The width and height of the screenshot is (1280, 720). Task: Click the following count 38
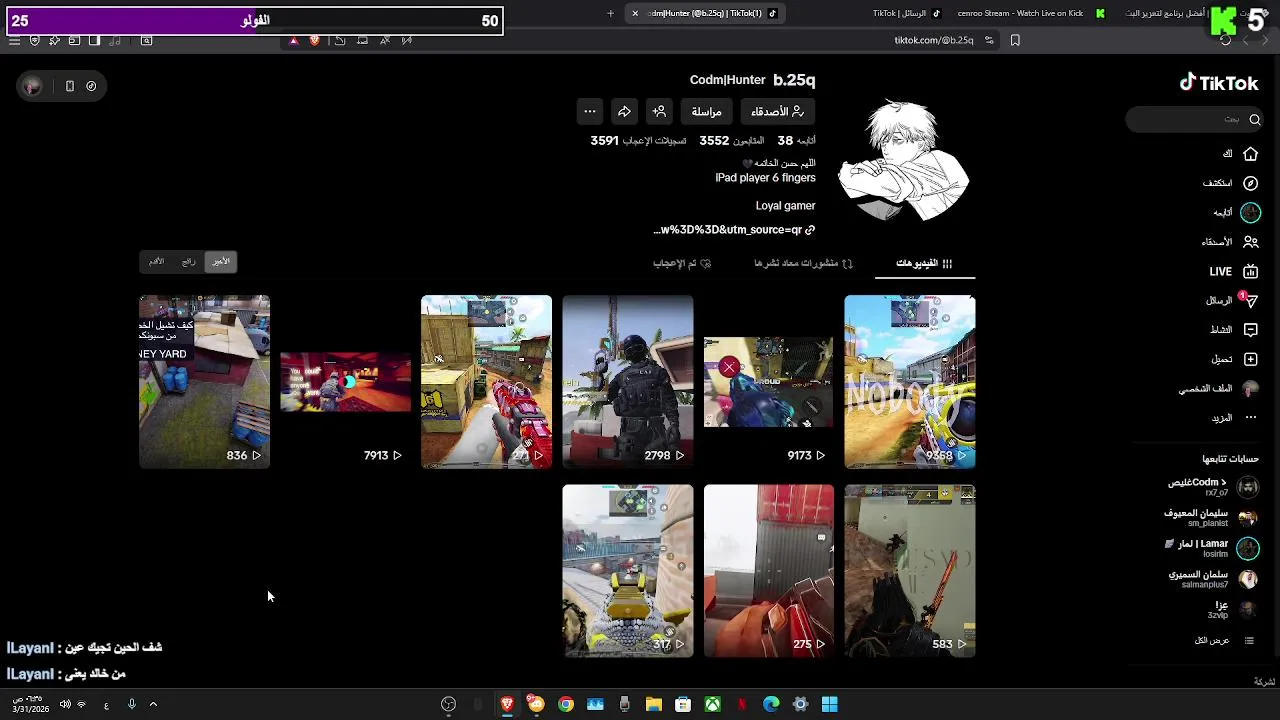click(x=785, y=141)
